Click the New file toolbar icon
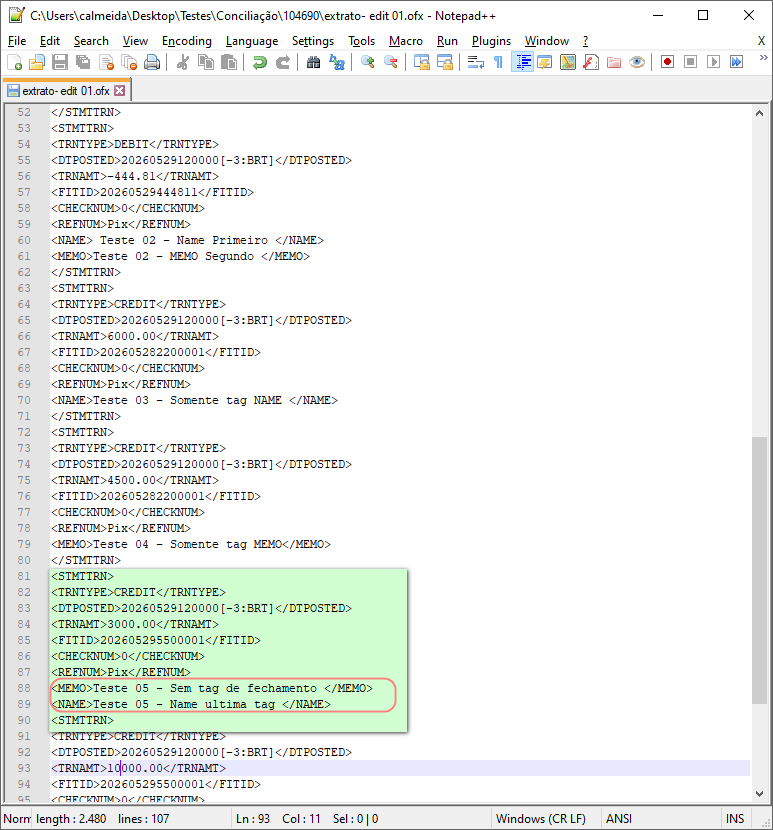 [15, 62]
